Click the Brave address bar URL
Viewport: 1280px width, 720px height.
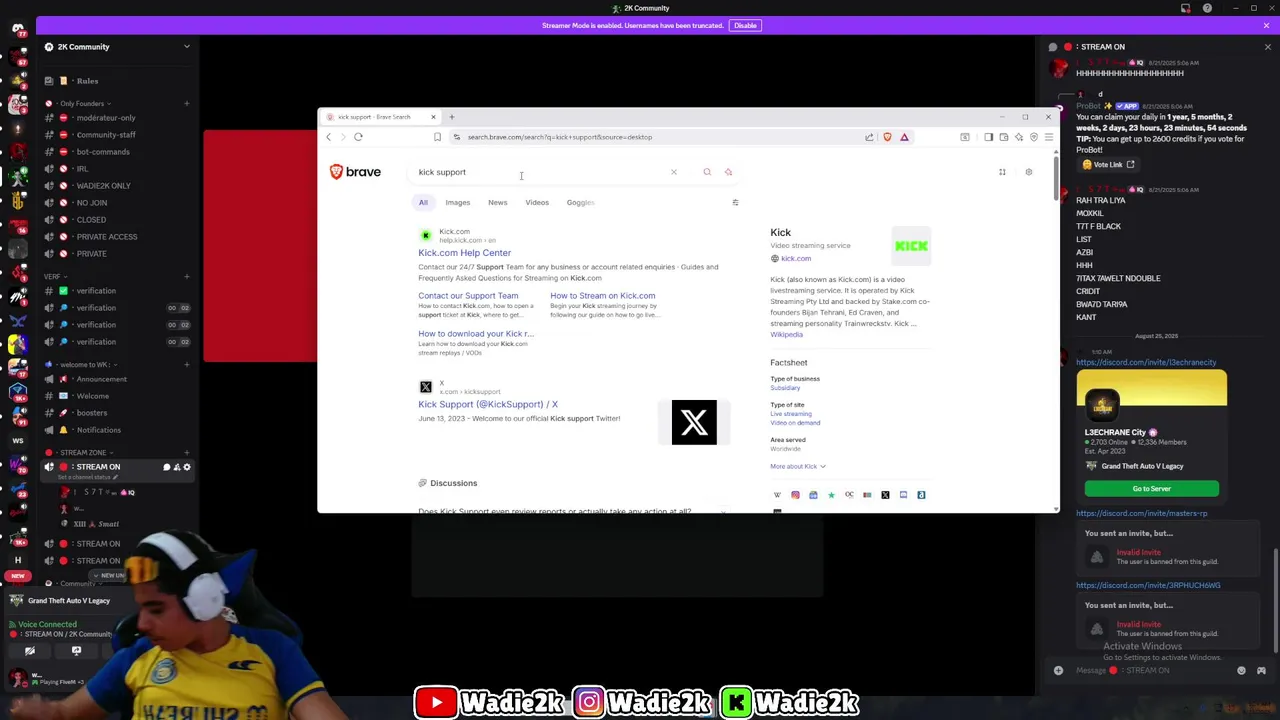[x=559, y=137]
